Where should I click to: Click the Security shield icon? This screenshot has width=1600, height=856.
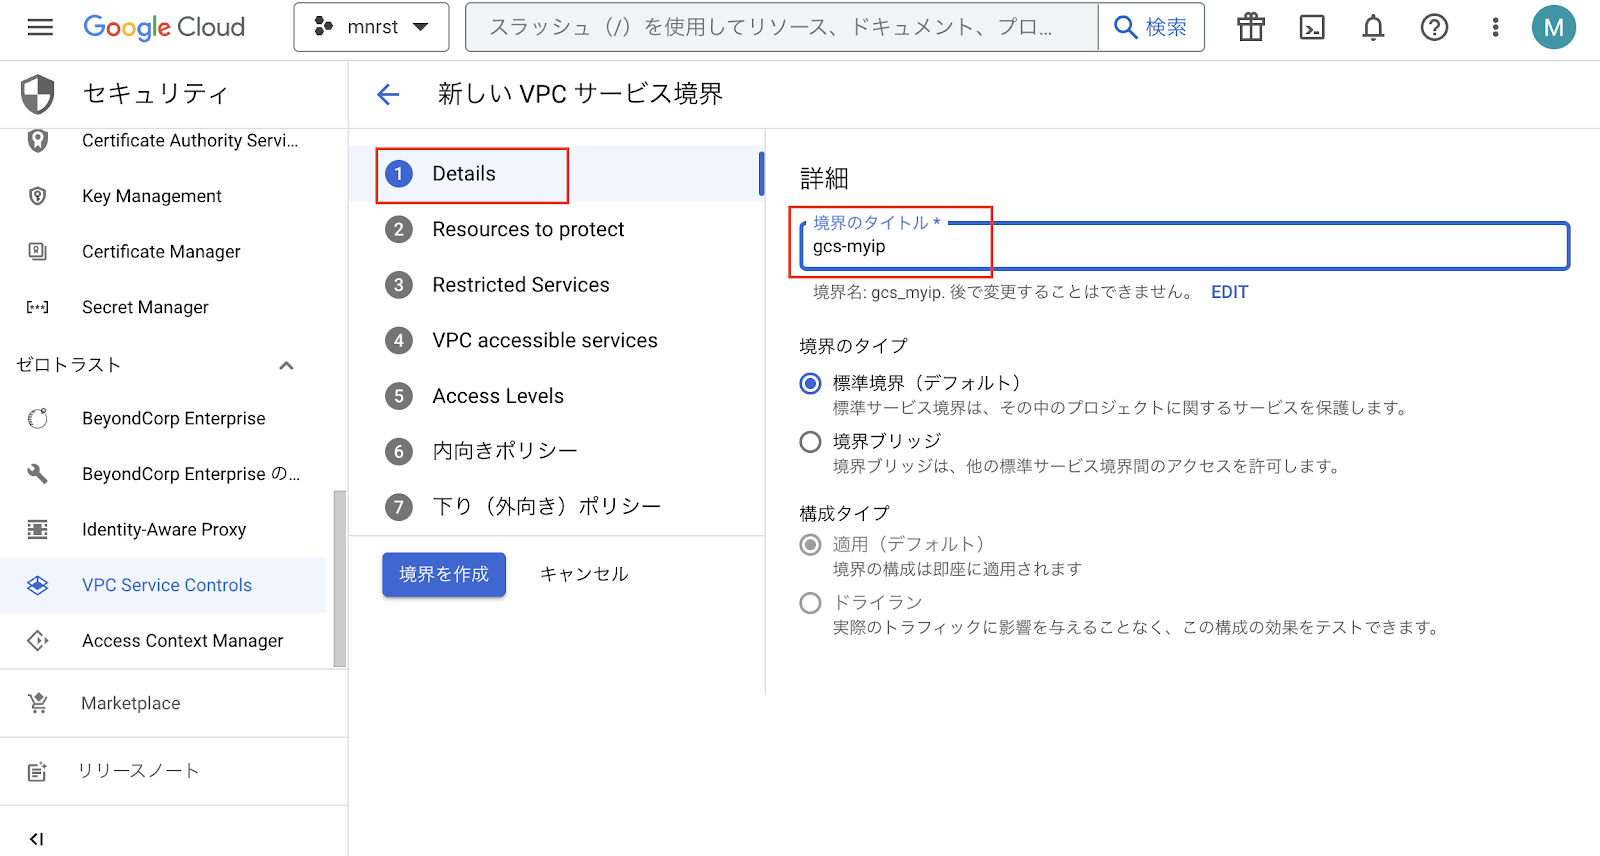pos(38,94)
